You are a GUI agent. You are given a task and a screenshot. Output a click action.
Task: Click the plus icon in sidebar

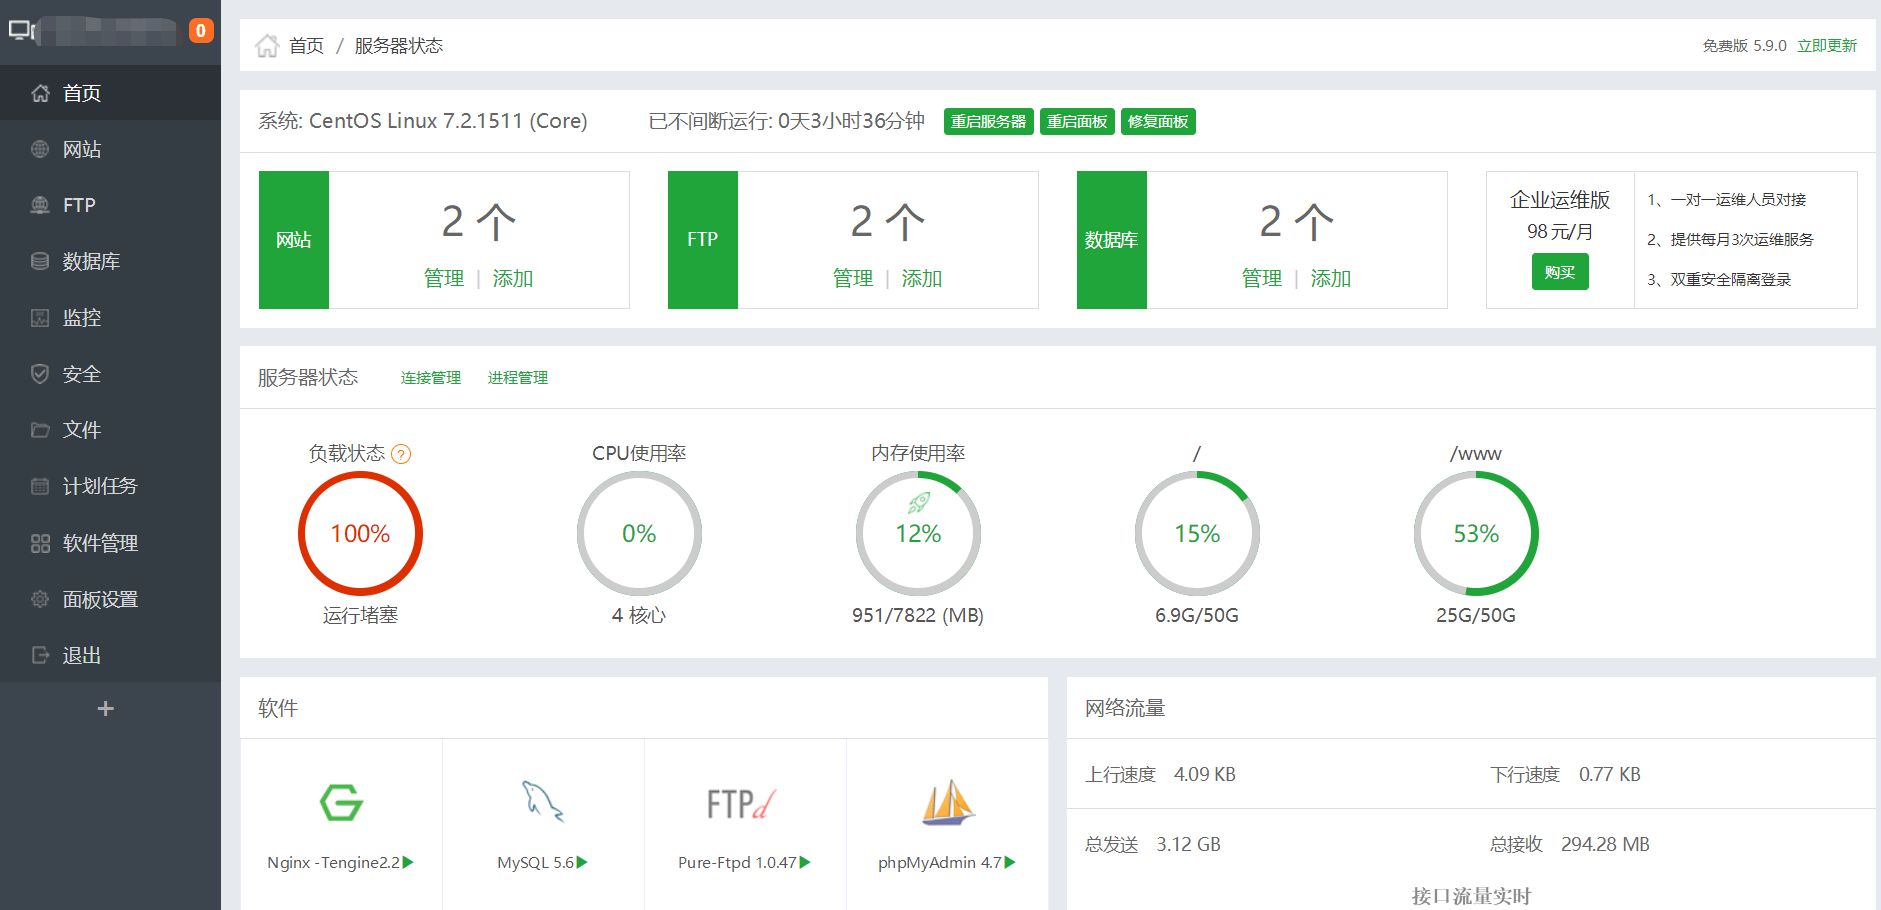[105, 709]
